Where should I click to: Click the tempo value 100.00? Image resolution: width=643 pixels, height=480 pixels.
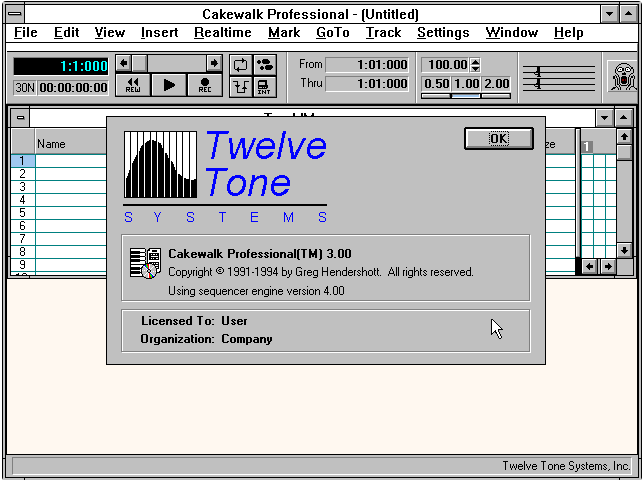(446, 65)
